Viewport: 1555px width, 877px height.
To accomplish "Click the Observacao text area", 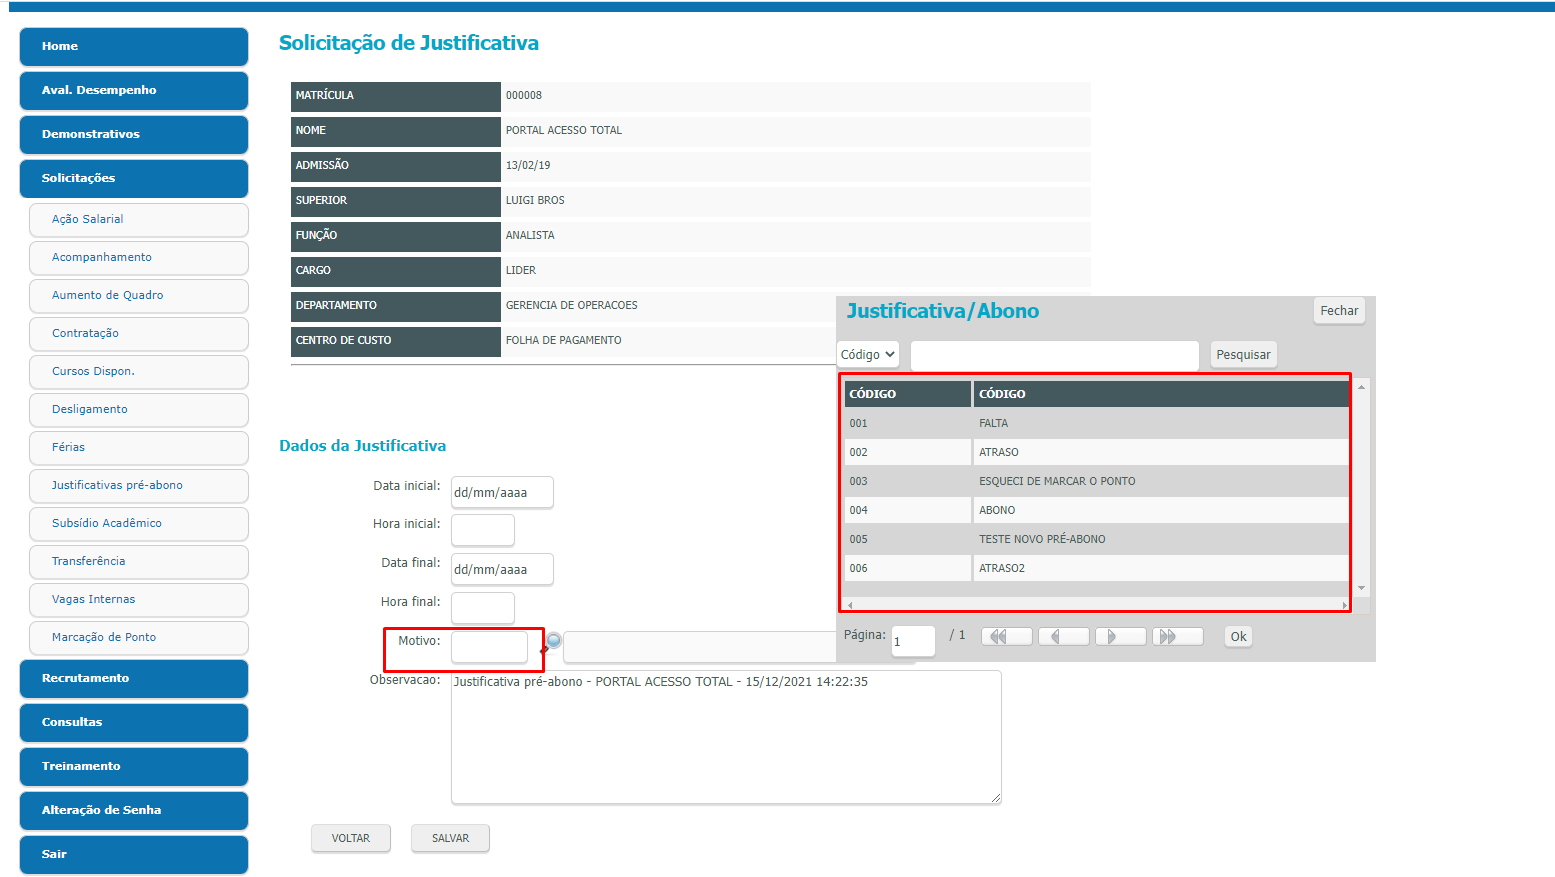I will click(726, 737).
